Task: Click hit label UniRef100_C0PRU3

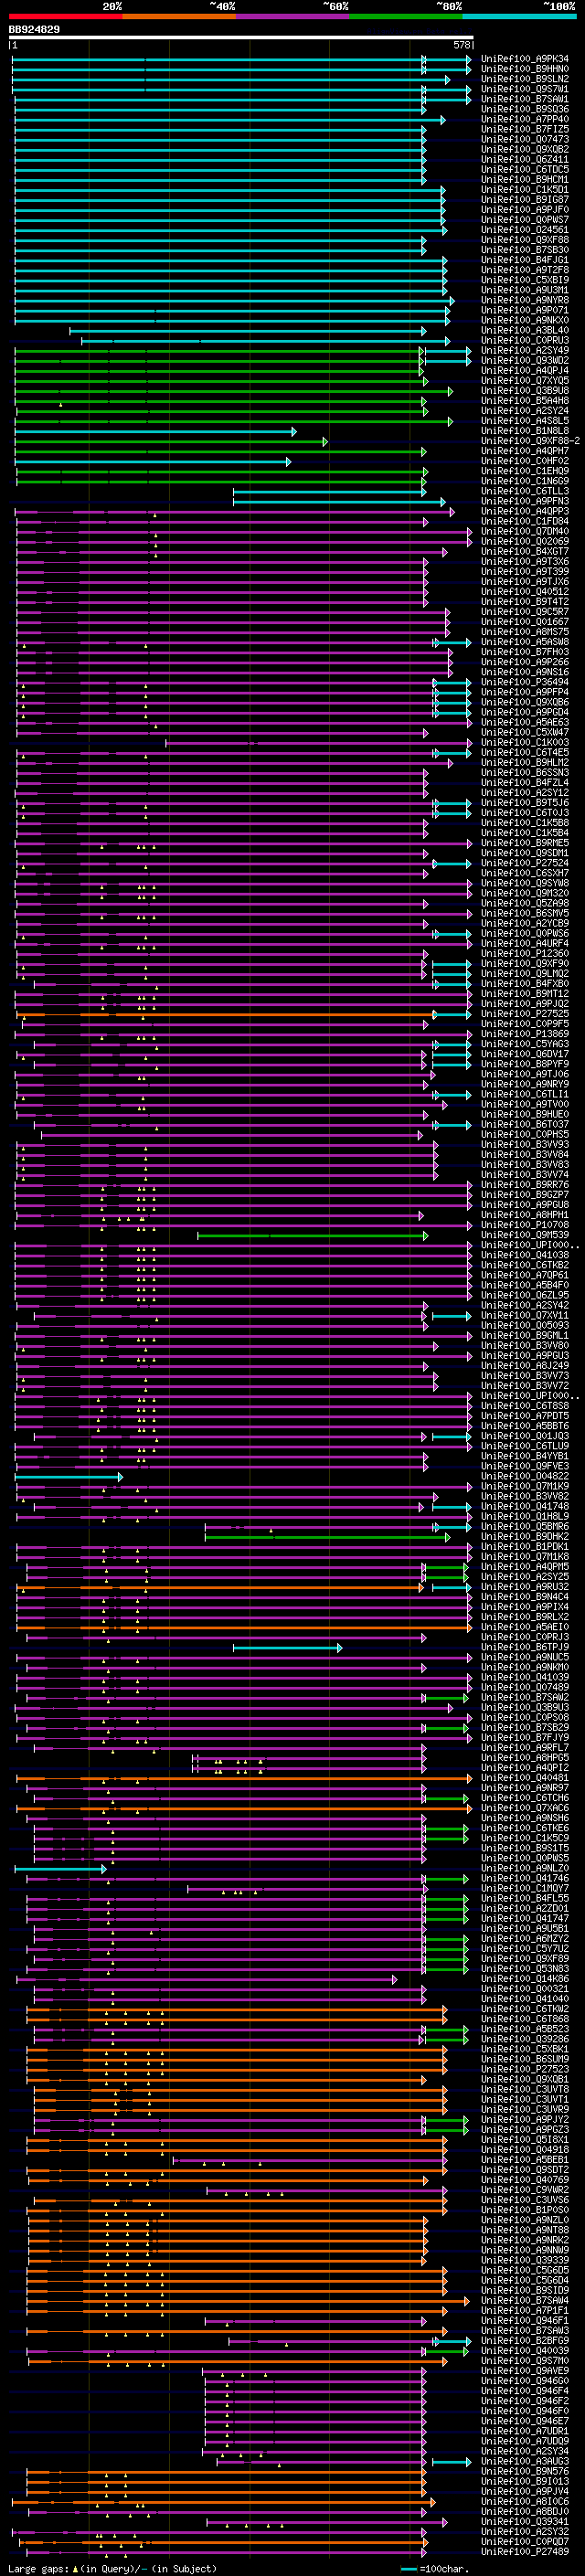Action: point(525,340)
